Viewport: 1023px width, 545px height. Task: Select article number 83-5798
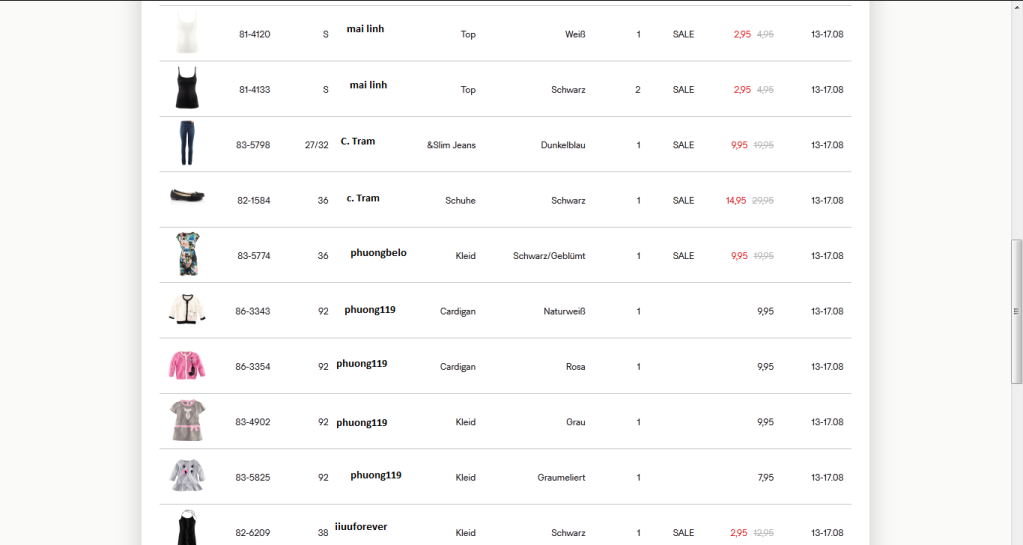pyautogui.click(x=253, y=145)
